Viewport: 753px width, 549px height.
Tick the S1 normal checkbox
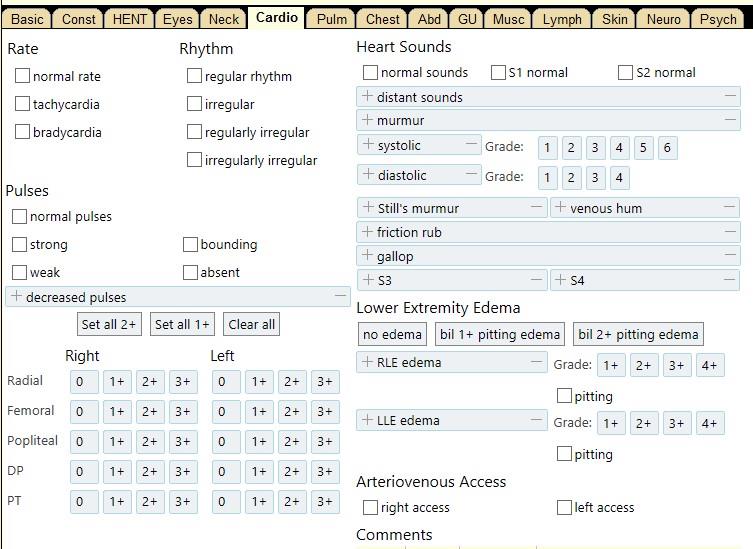click(x=498, y=72)
